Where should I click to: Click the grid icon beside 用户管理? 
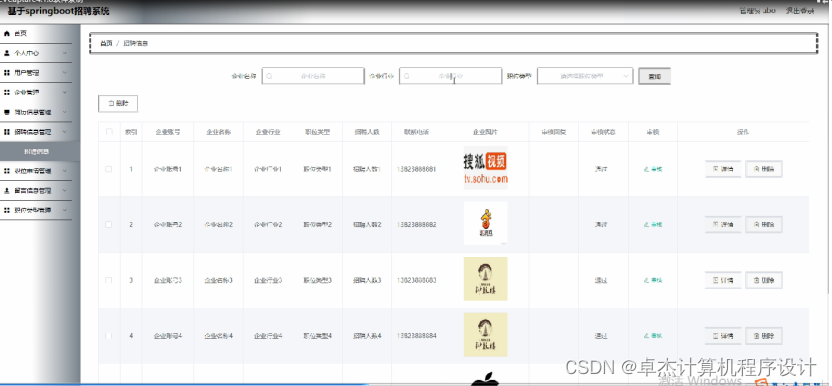pyautogui.click(x=7, y=73)
